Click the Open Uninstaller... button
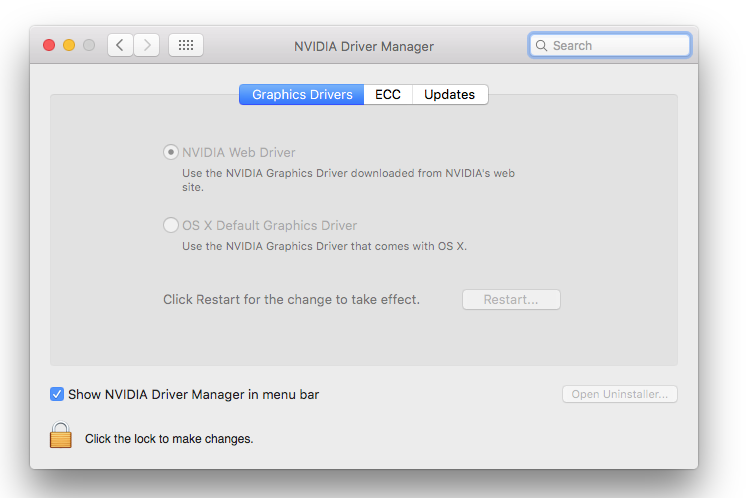 [619, 394]
